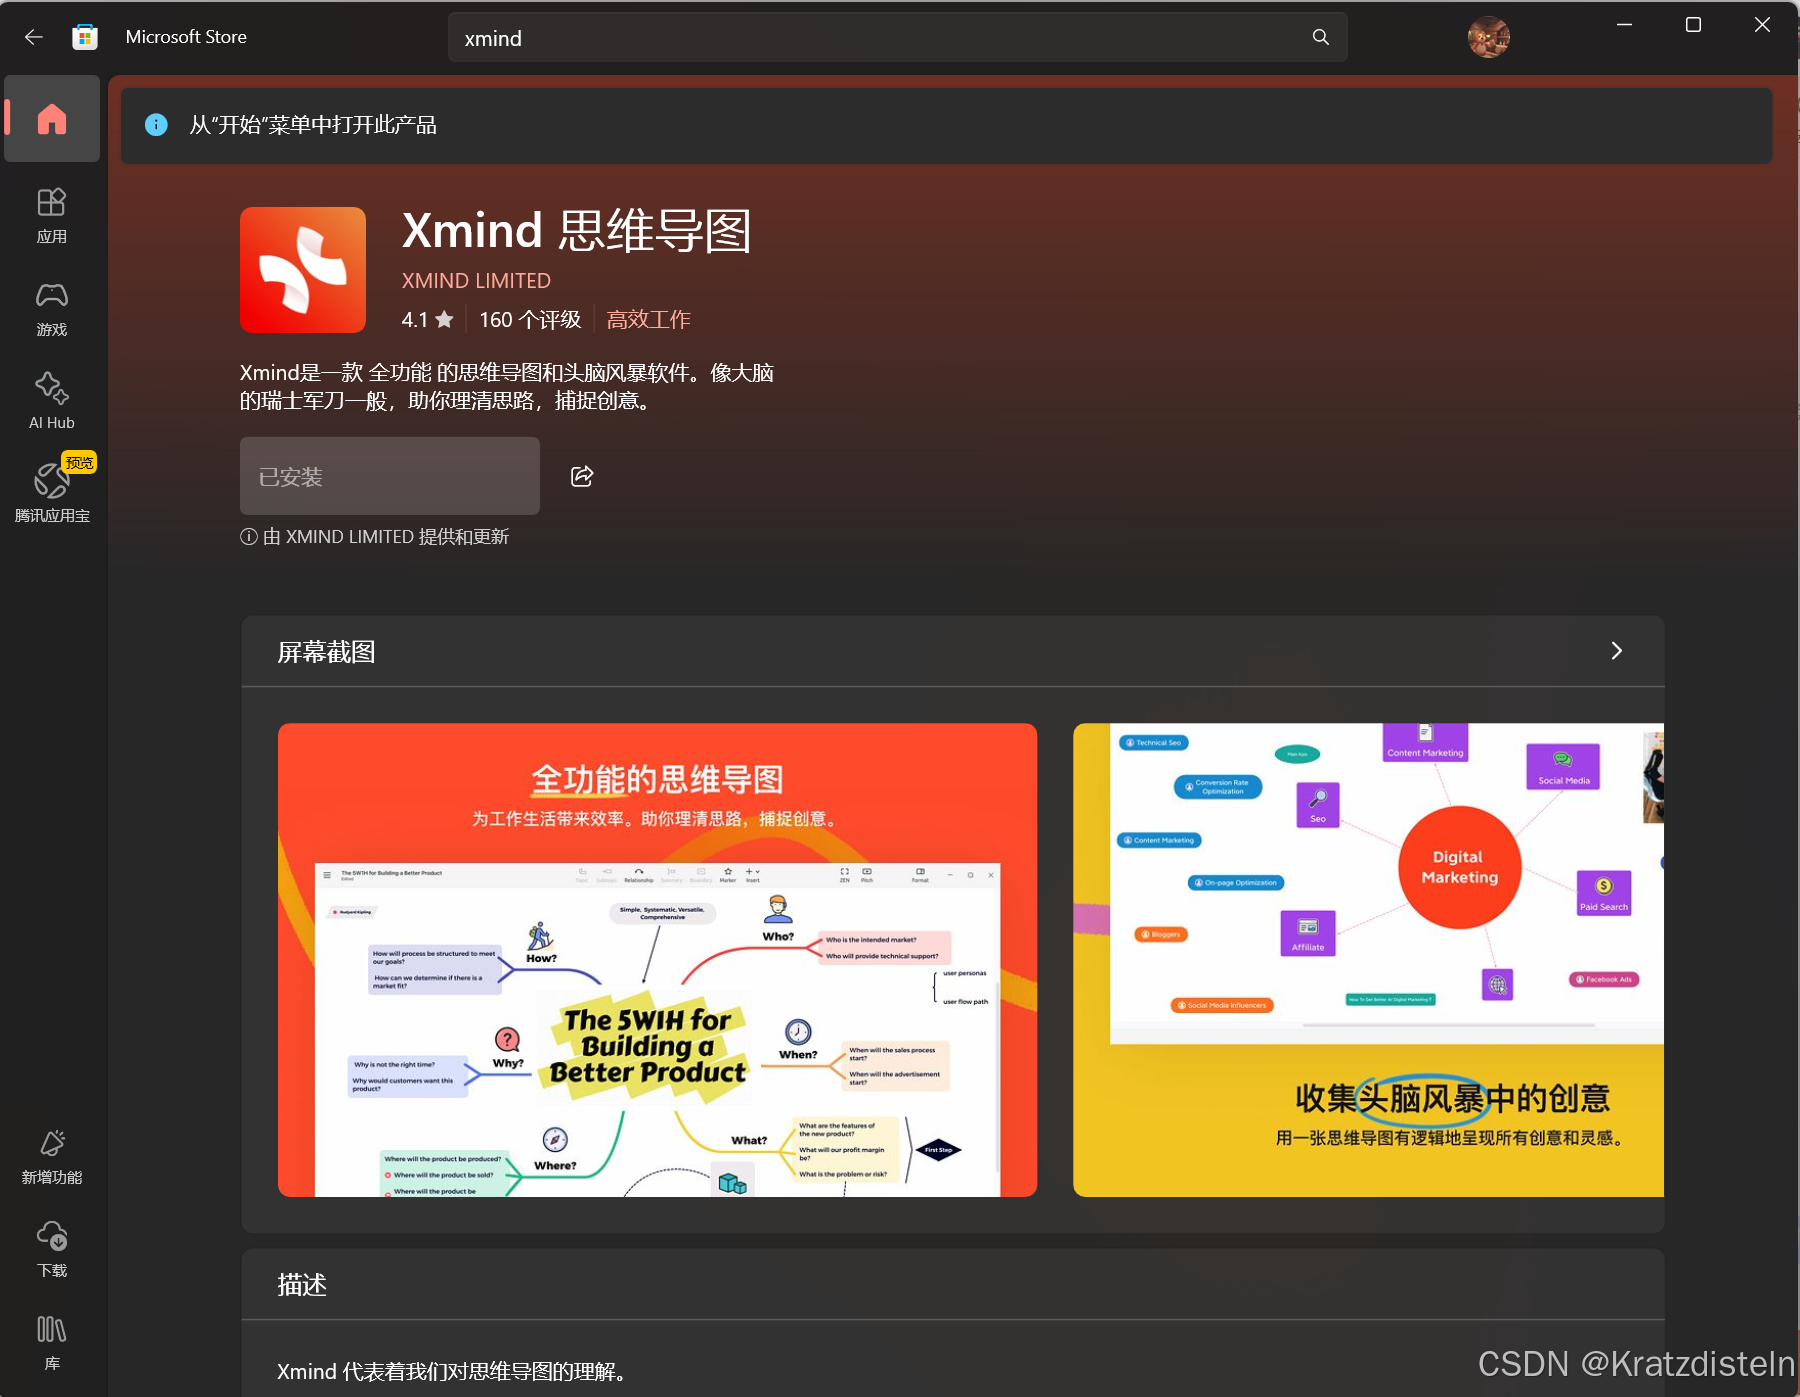Open the 游戏 (Games) section

click(51, 306)
